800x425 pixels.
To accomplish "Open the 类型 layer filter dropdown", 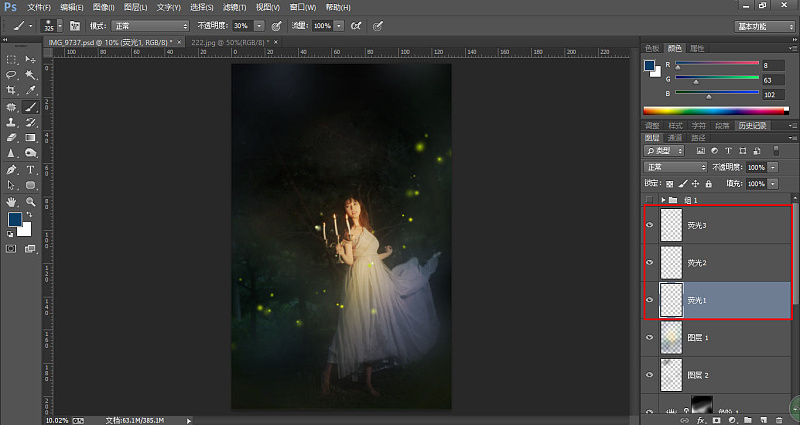I will click(x=664, y=151).
